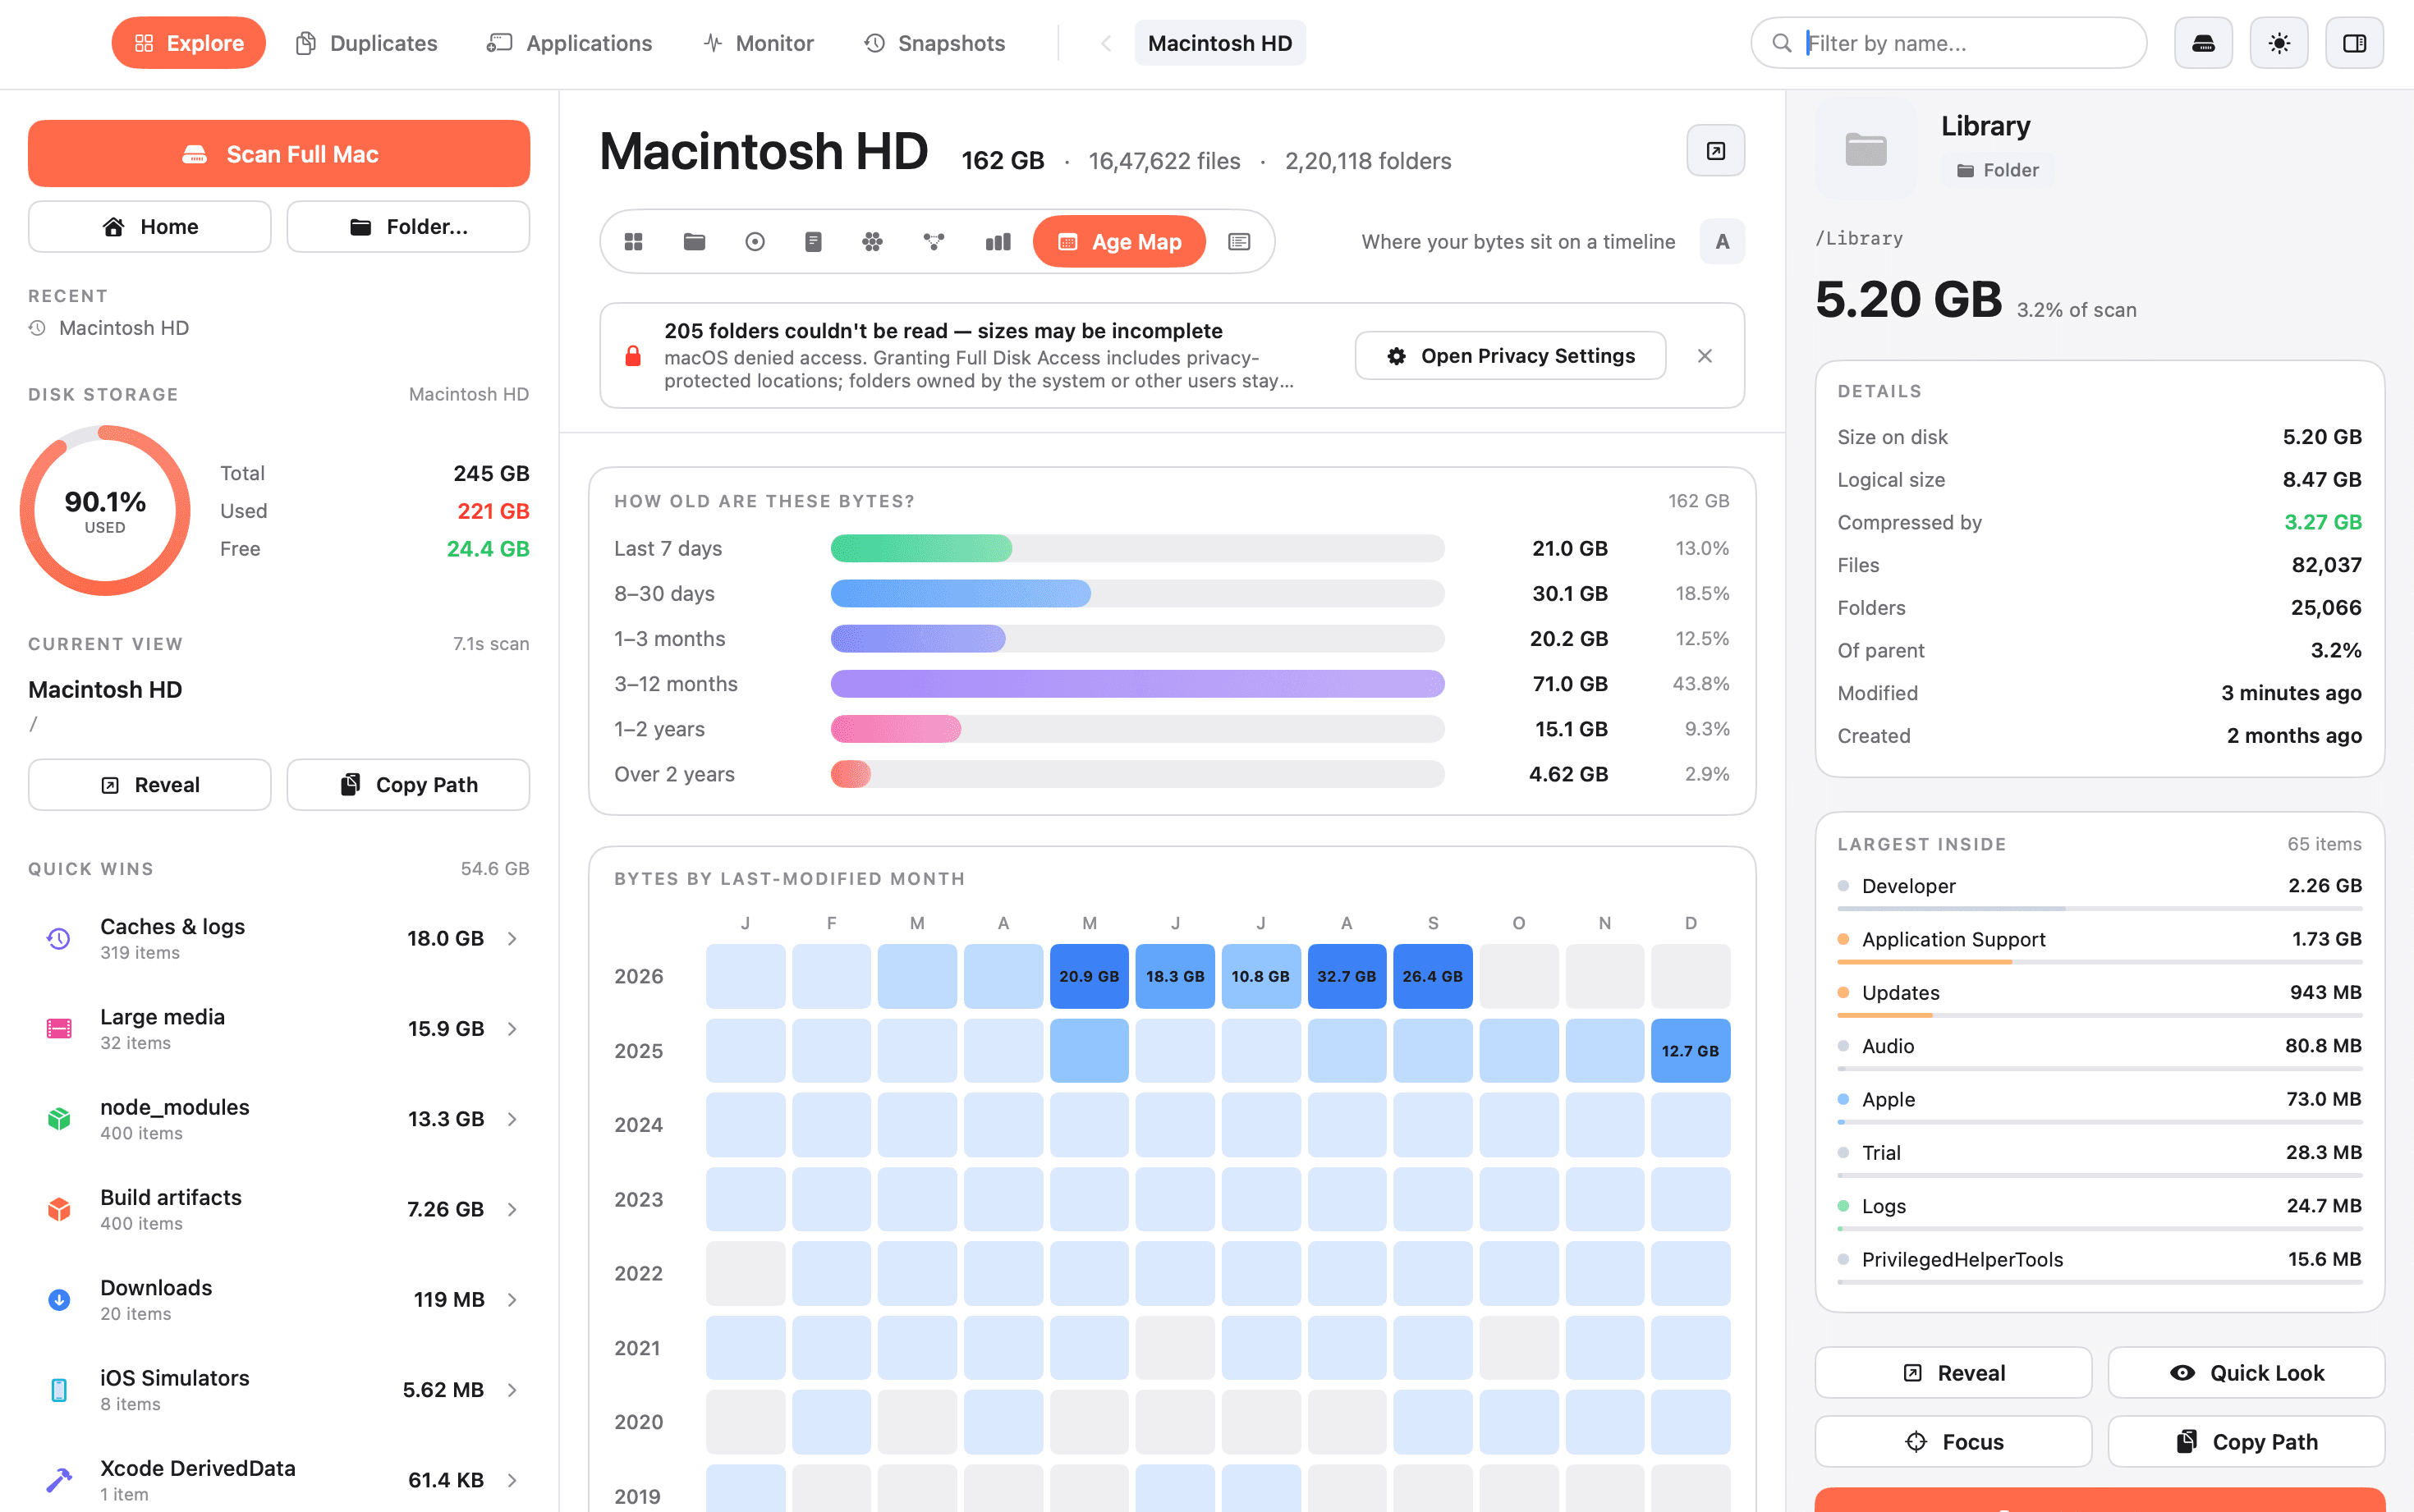This screenshot has height=1512, width=2414.
Task: Click Open Privacy Settings
Action: pos(1511,356)
